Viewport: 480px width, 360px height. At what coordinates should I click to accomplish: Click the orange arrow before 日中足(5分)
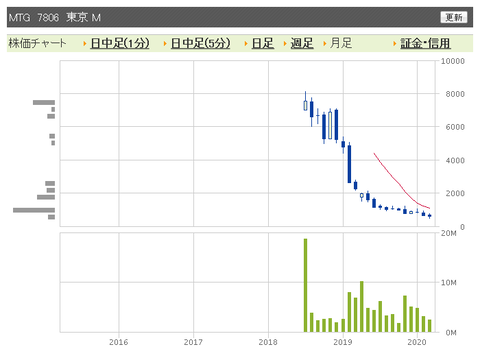coord(165,43)
